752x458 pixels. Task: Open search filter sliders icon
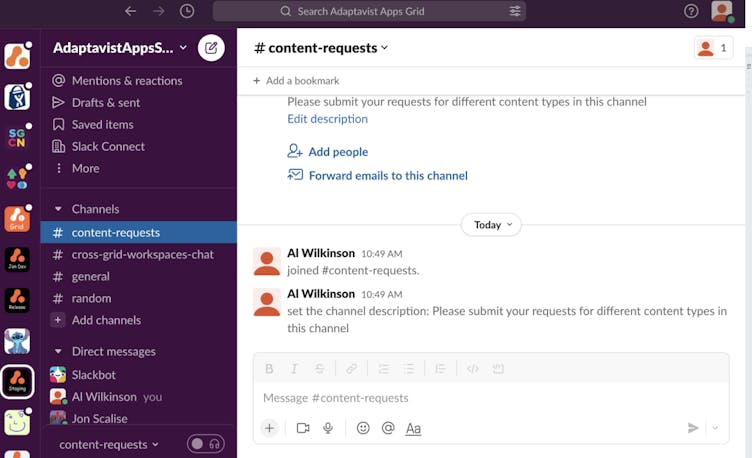515,11
